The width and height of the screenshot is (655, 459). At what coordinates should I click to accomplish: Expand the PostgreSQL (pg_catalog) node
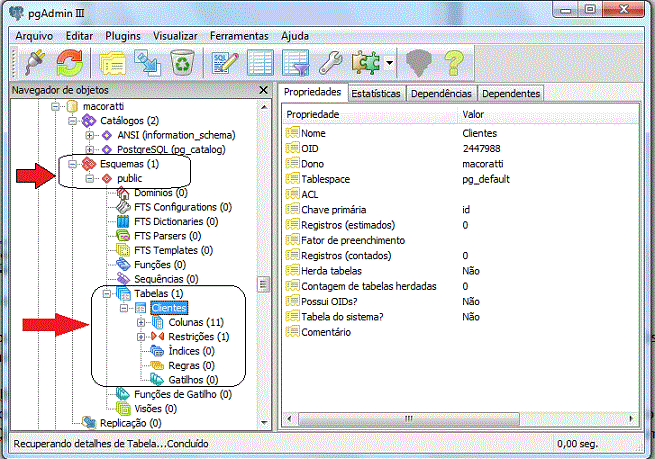tap(89, 150)
